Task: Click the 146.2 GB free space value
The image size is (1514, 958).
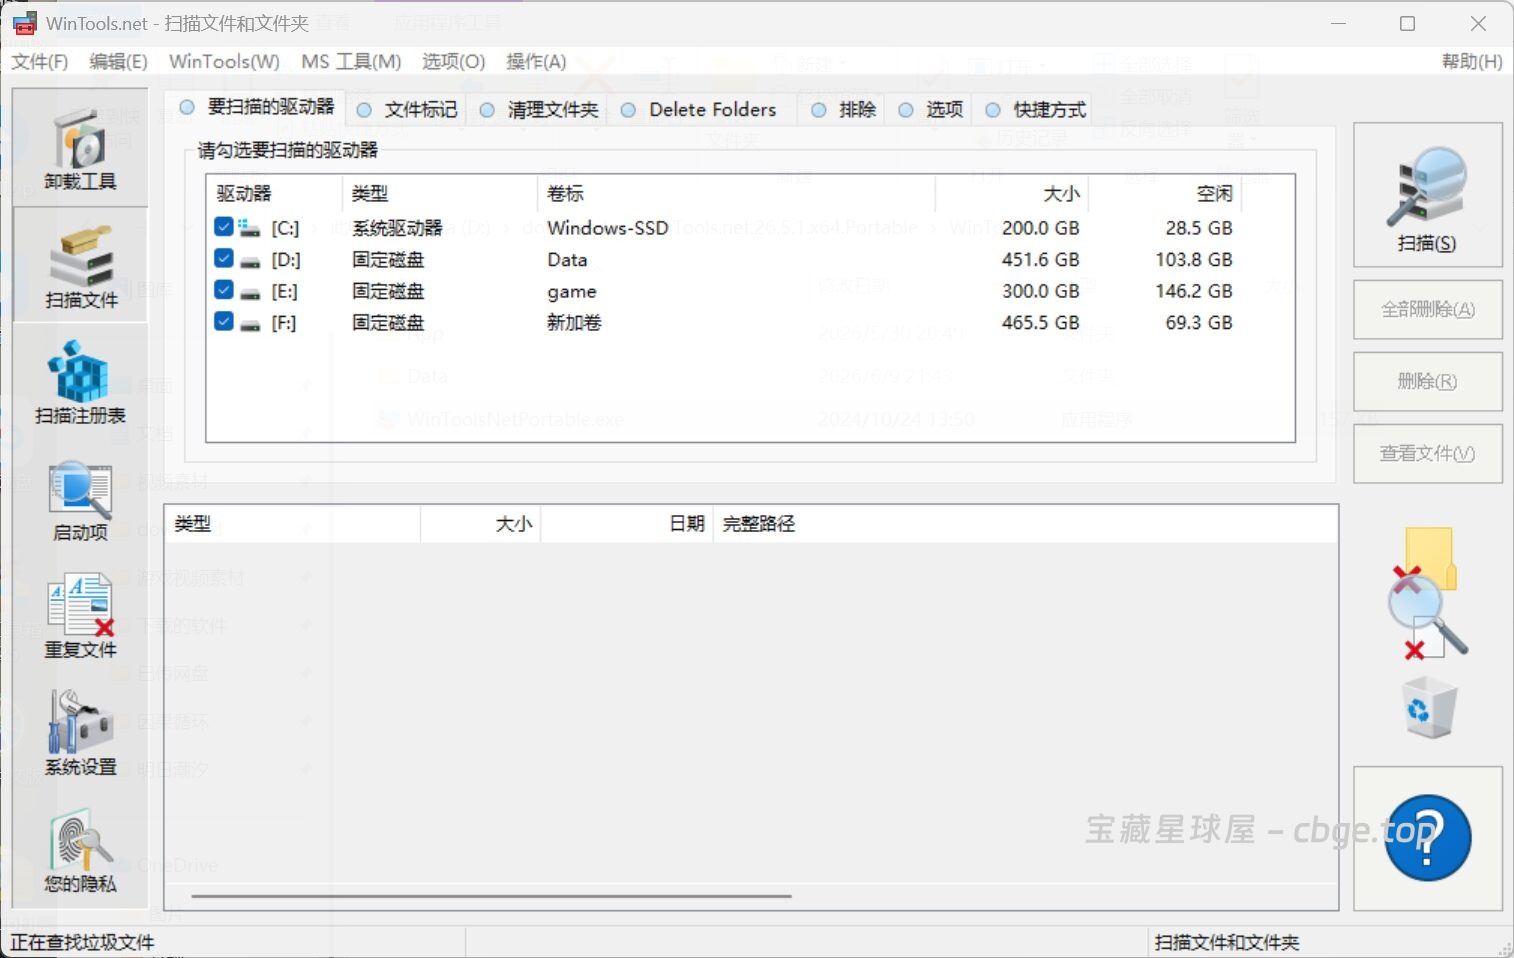Action: (1194, 291)
